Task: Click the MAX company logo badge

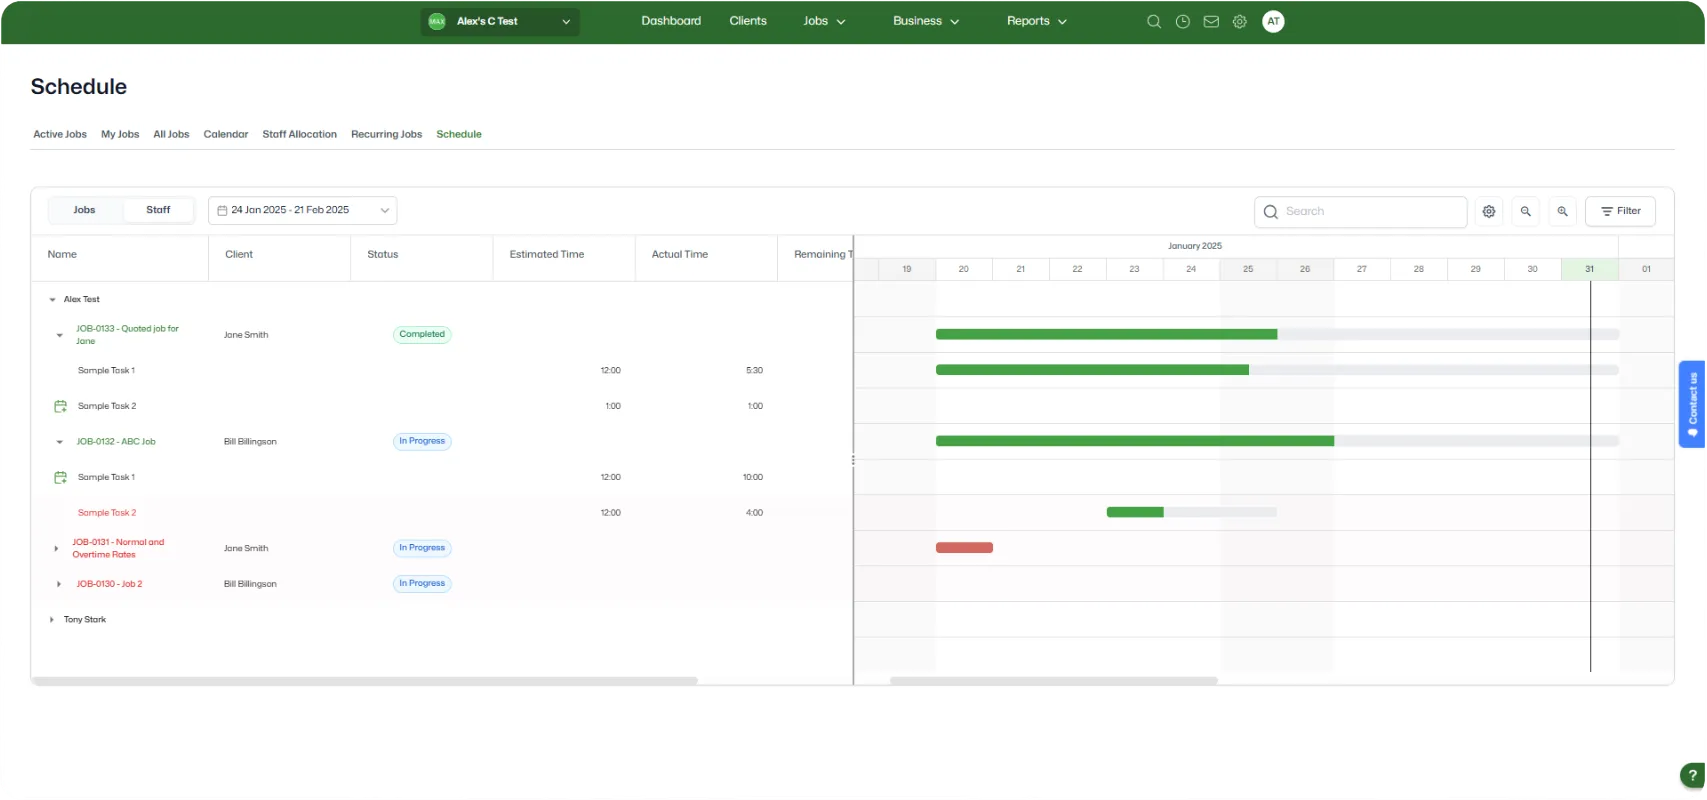Action: tap(437, 21)
